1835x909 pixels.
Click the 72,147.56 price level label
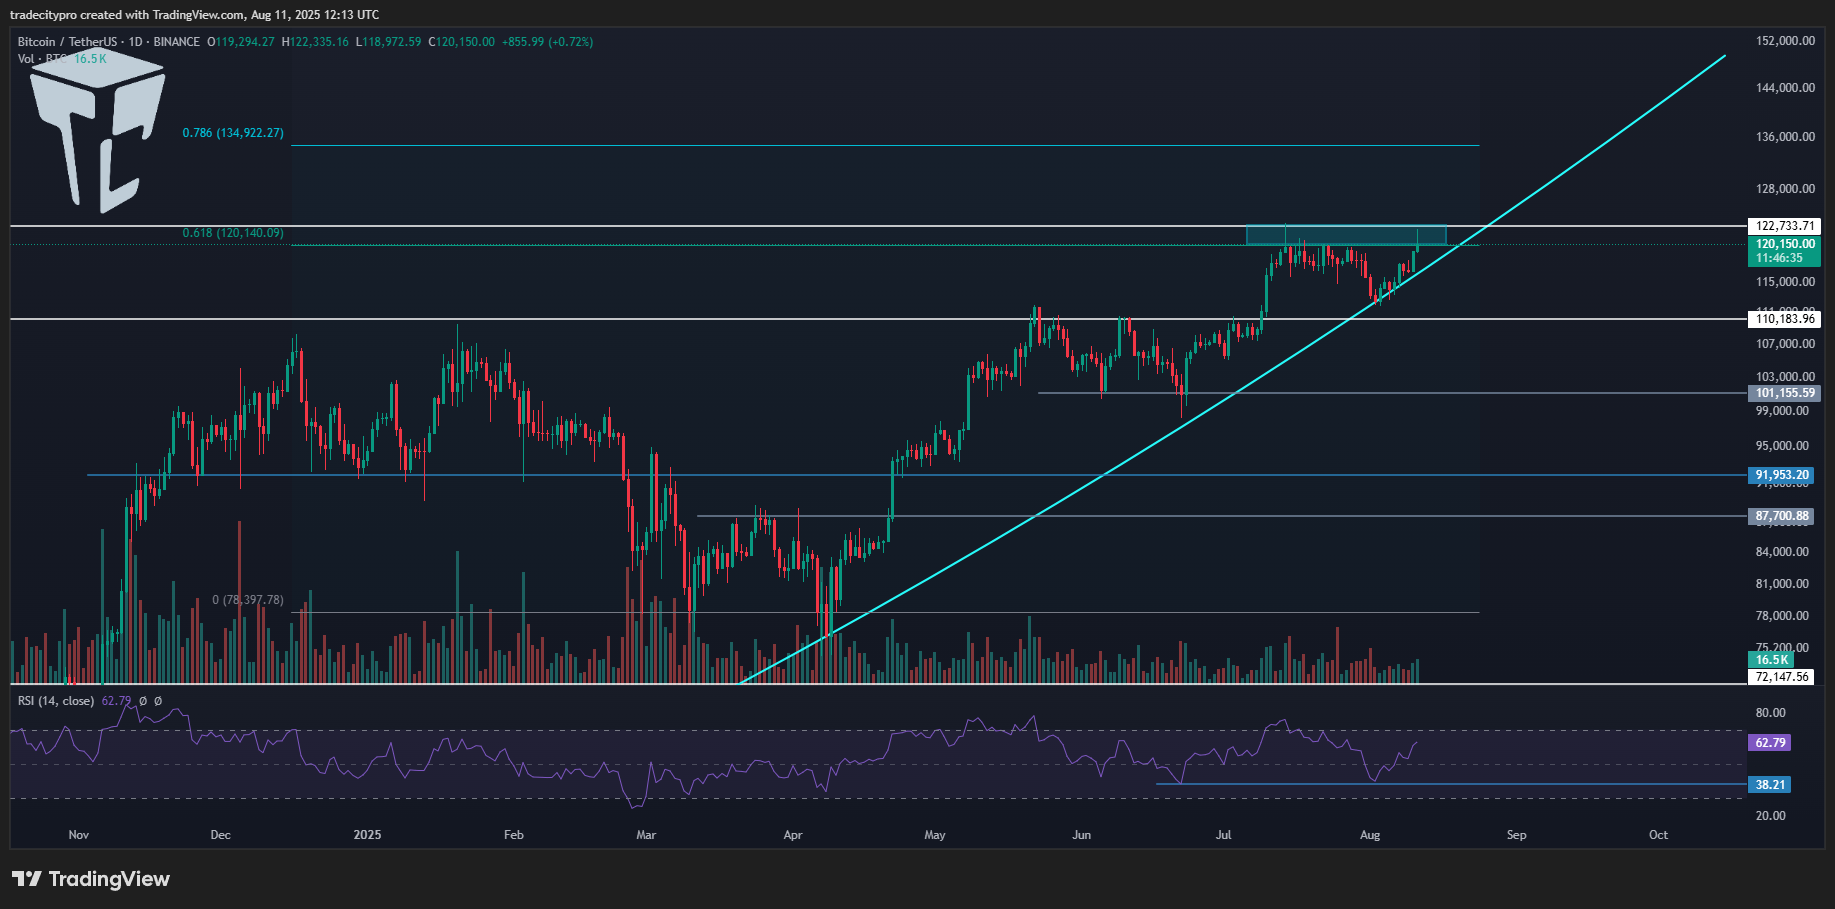pyautogui.click(x=1781, y=677)
